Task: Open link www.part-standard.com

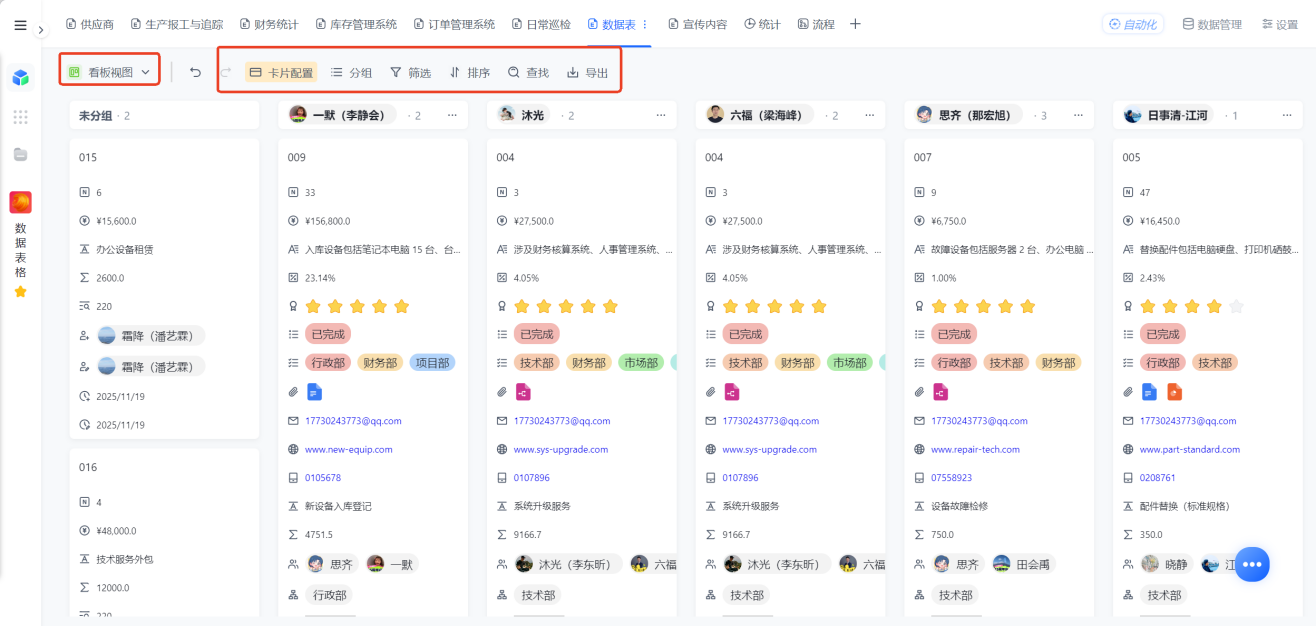Action: click(1188, 450)
